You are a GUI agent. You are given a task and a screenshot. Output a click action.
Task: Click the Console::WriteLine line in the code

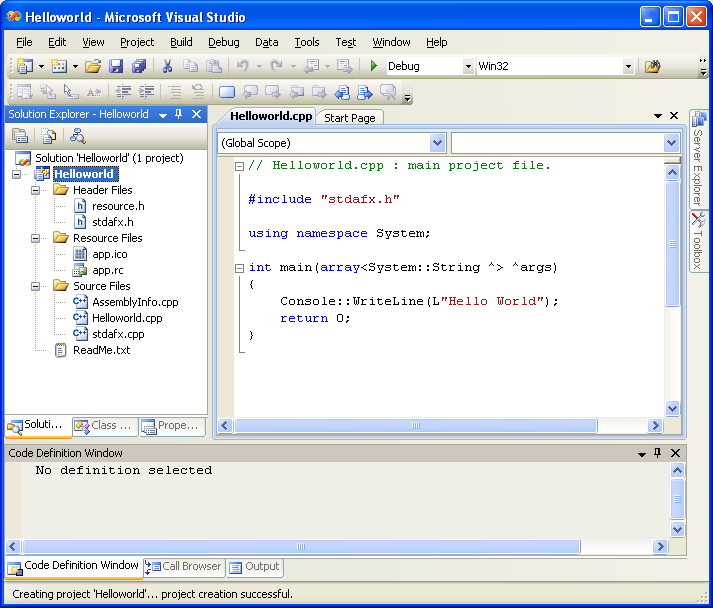click(419, 301)
